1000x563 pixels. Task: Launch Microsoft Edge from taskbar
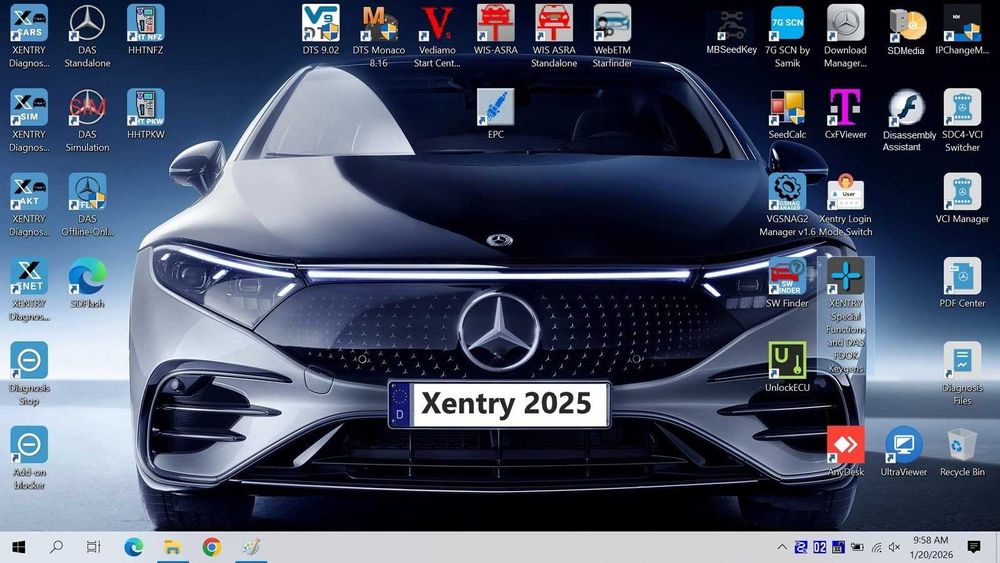click(133, 547)
